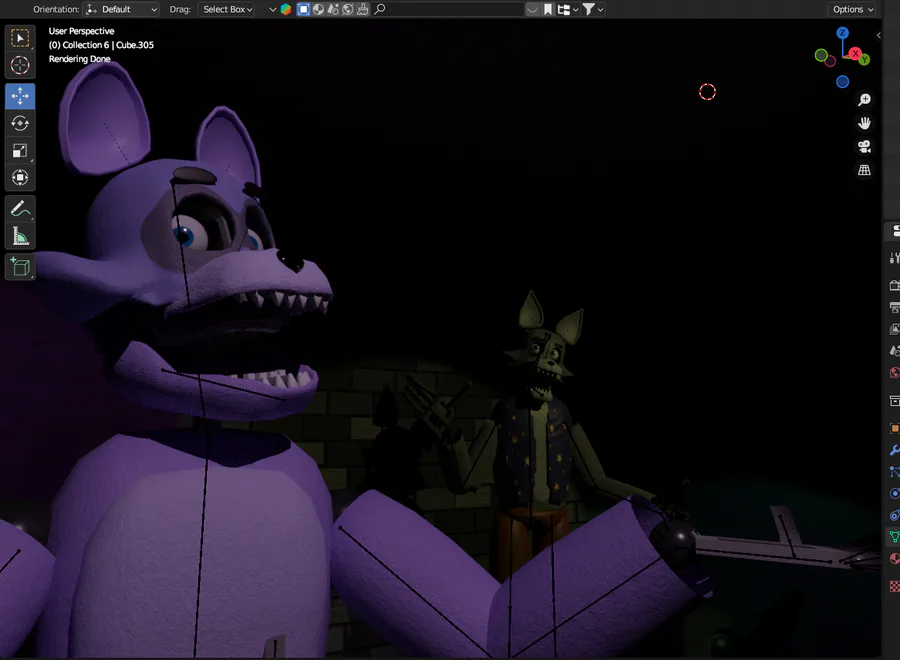Click the hand pan-view icon
This screenshot has width=900, height=660.
pos(864,123)
